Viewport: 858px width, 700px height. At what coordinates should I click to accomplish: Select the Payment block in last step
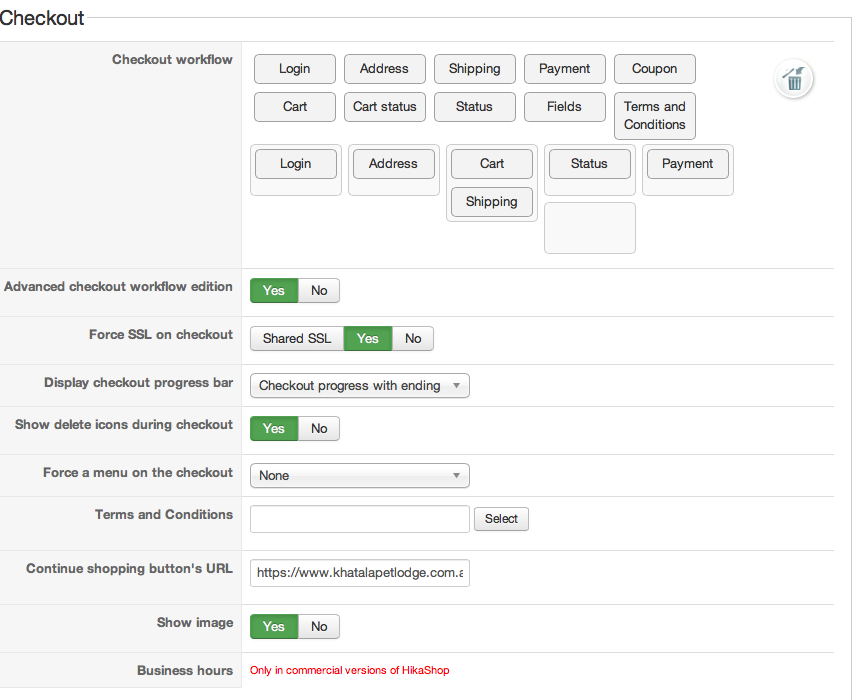[x=688, y=164]
